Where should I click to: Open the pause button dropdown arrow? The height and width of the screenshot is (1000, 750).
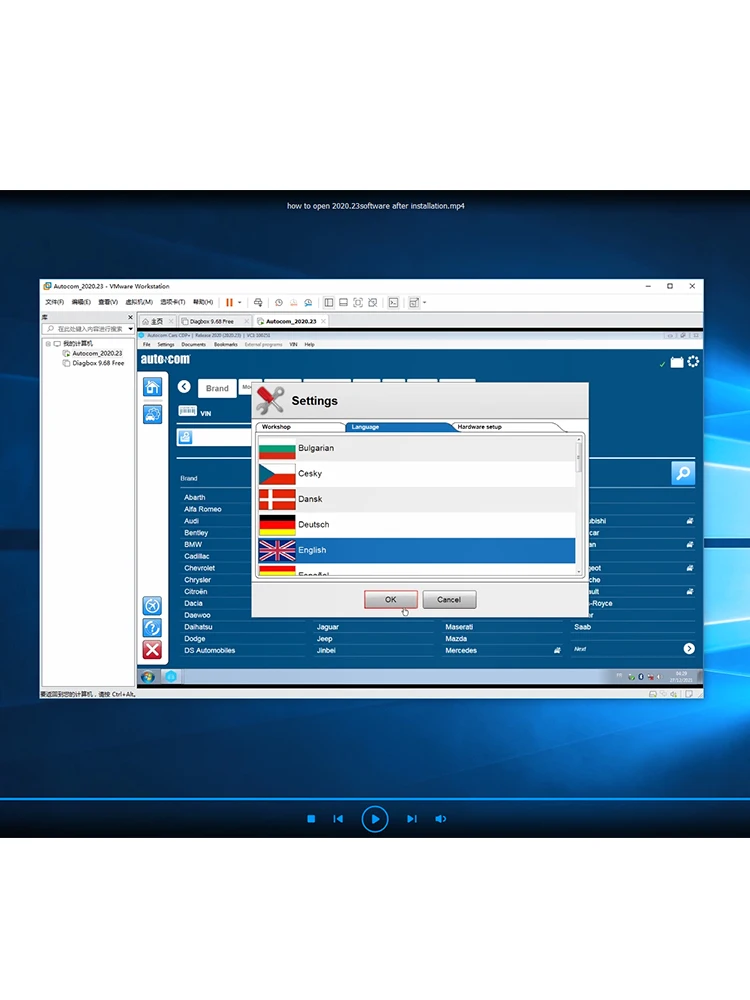(240, 303)
